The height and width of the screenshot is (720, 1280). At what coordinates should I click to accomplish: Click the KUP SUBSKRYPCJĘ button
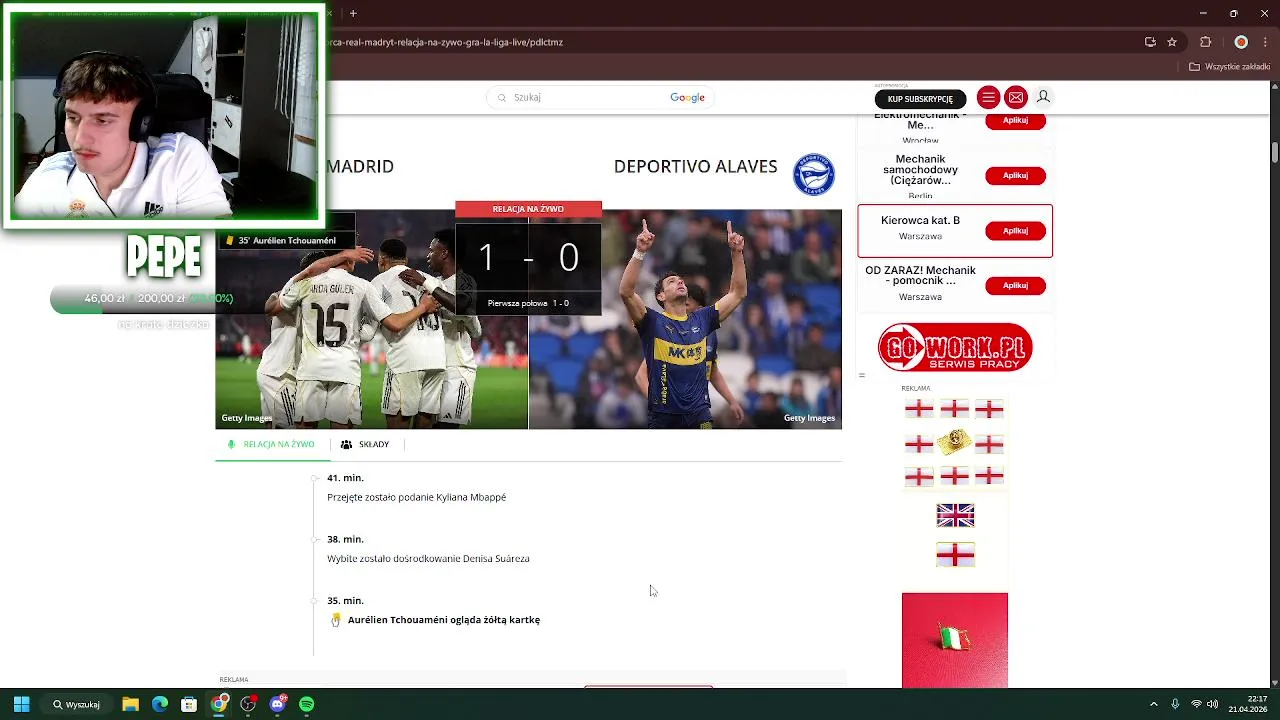[x=920, y=98]
